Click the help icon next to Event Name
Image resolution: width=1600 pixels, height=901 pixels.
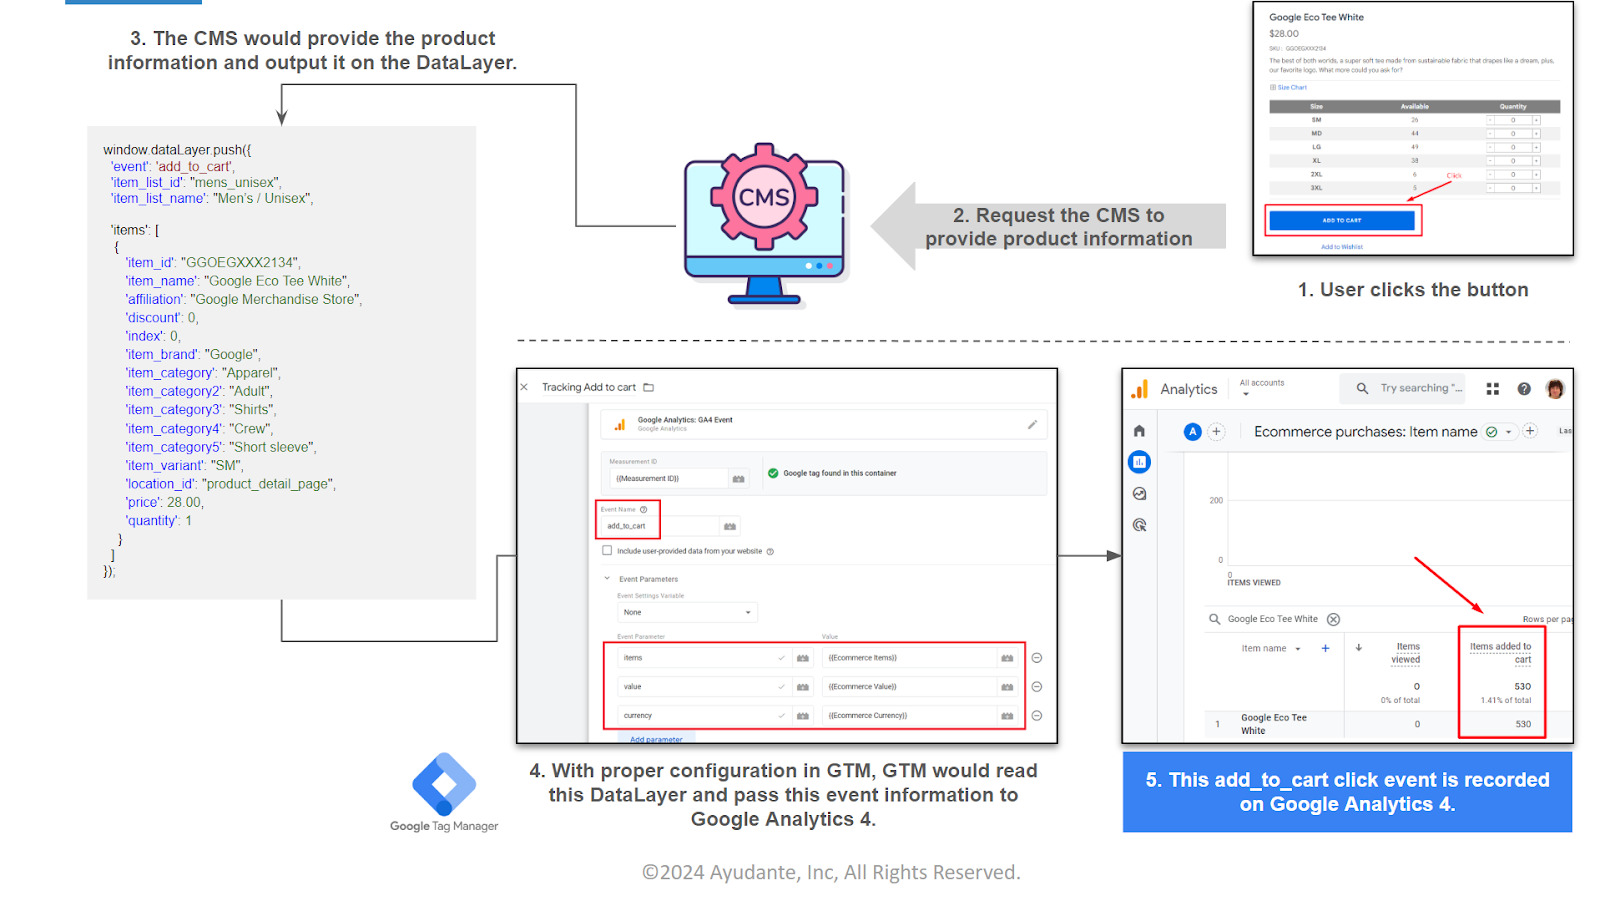[644, 510]
